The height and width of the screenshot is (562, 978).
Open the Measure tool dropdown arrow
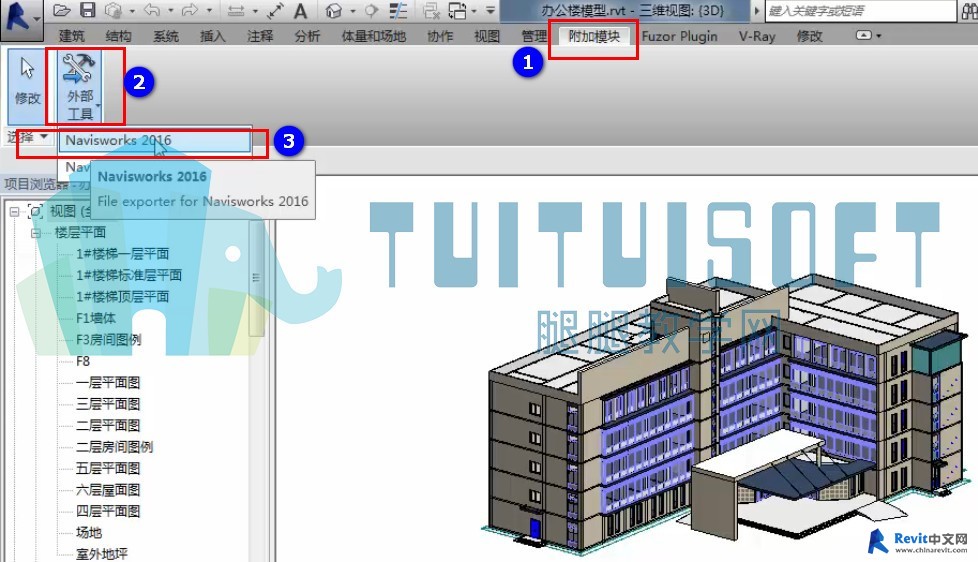[254, 11]
